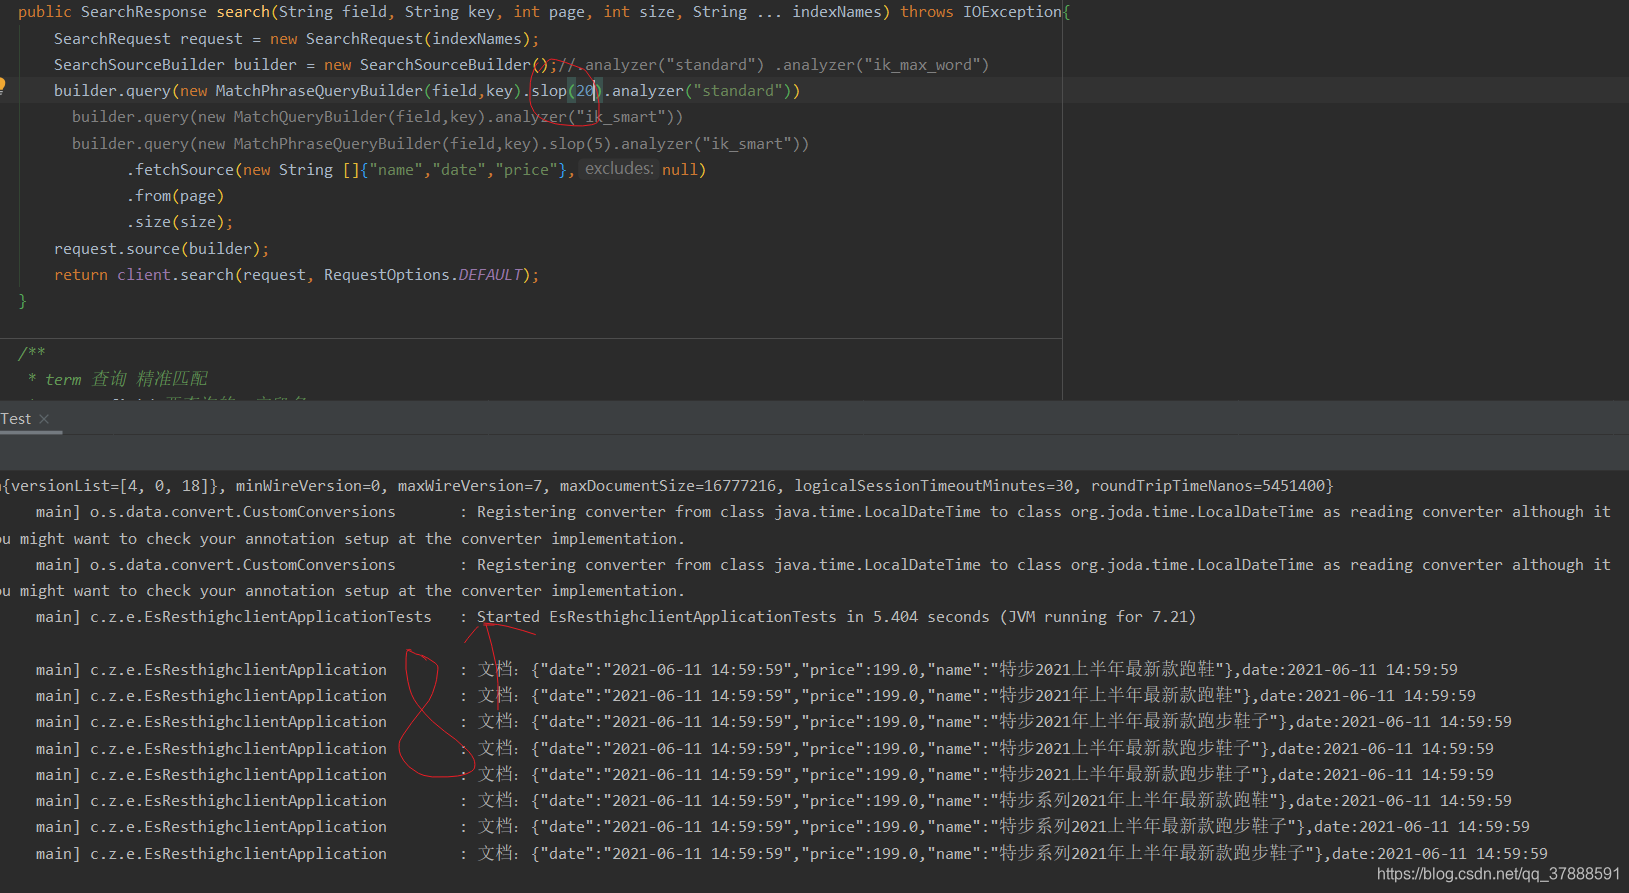Click the commented MatchQueryBuilder line
Image resolution: width=1629 pixels, height=893 pixels.
click(x=377, y=117)
